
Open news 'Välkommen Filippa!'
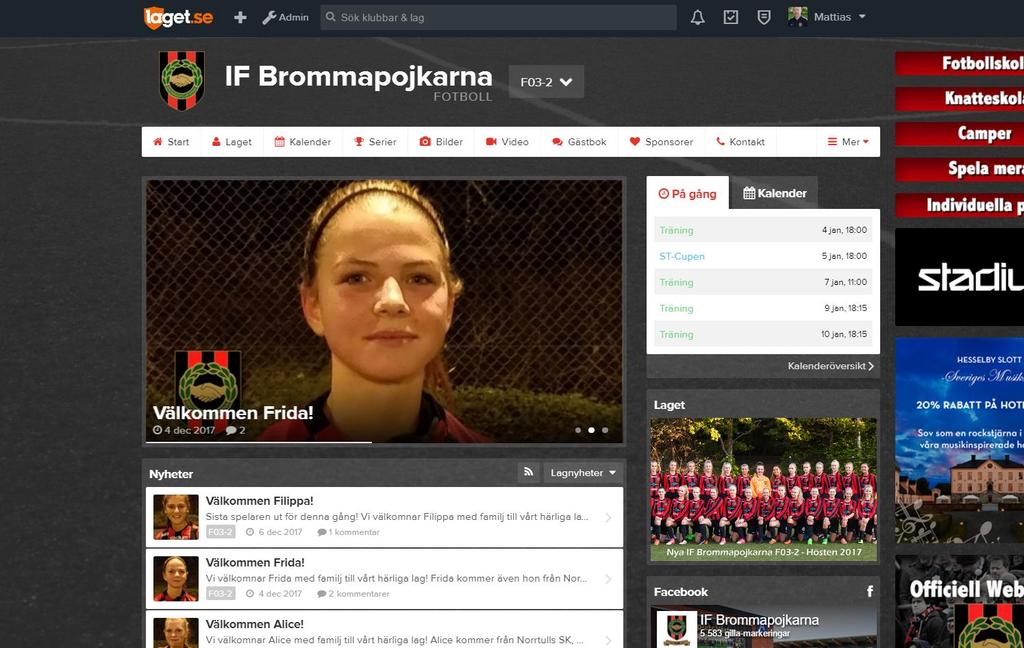pyautogui.click(x=259, y=501)
